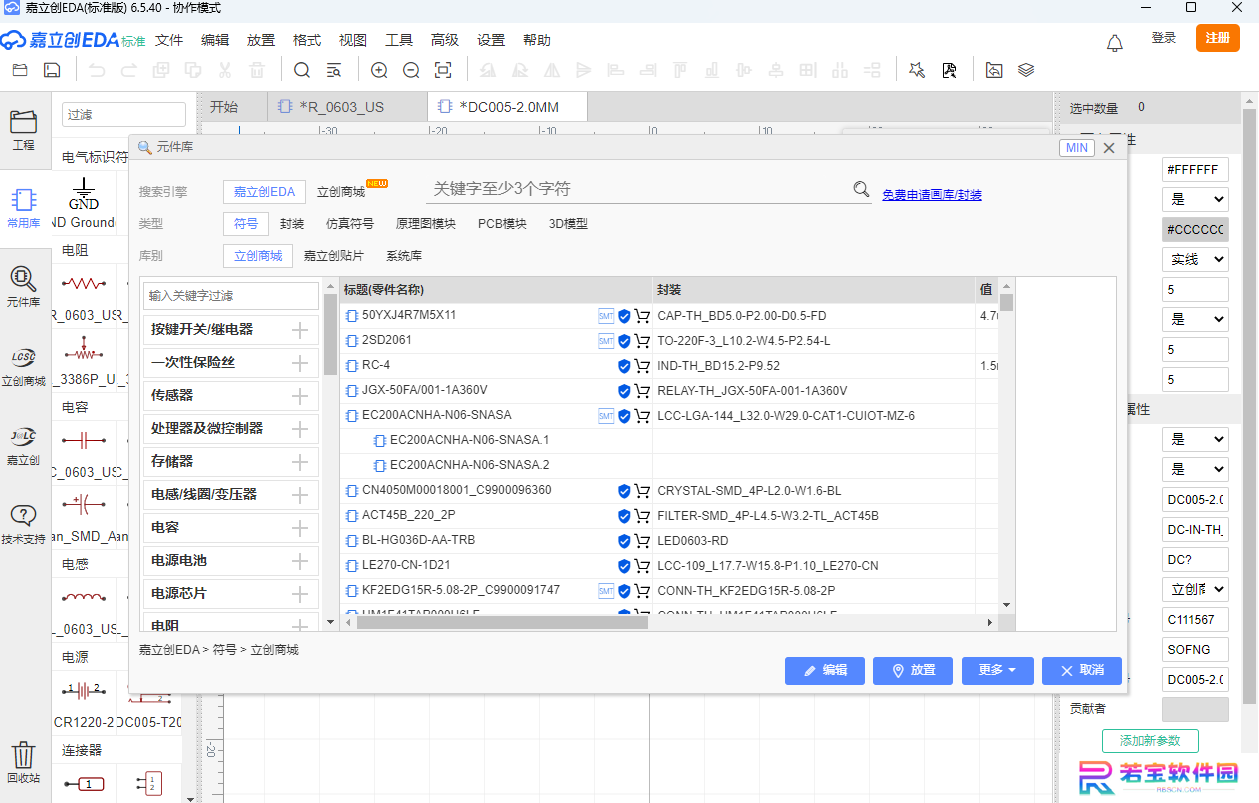Select the 封装 type tab
This screenshot has height=803, width=1259.
tap(292, 224)
